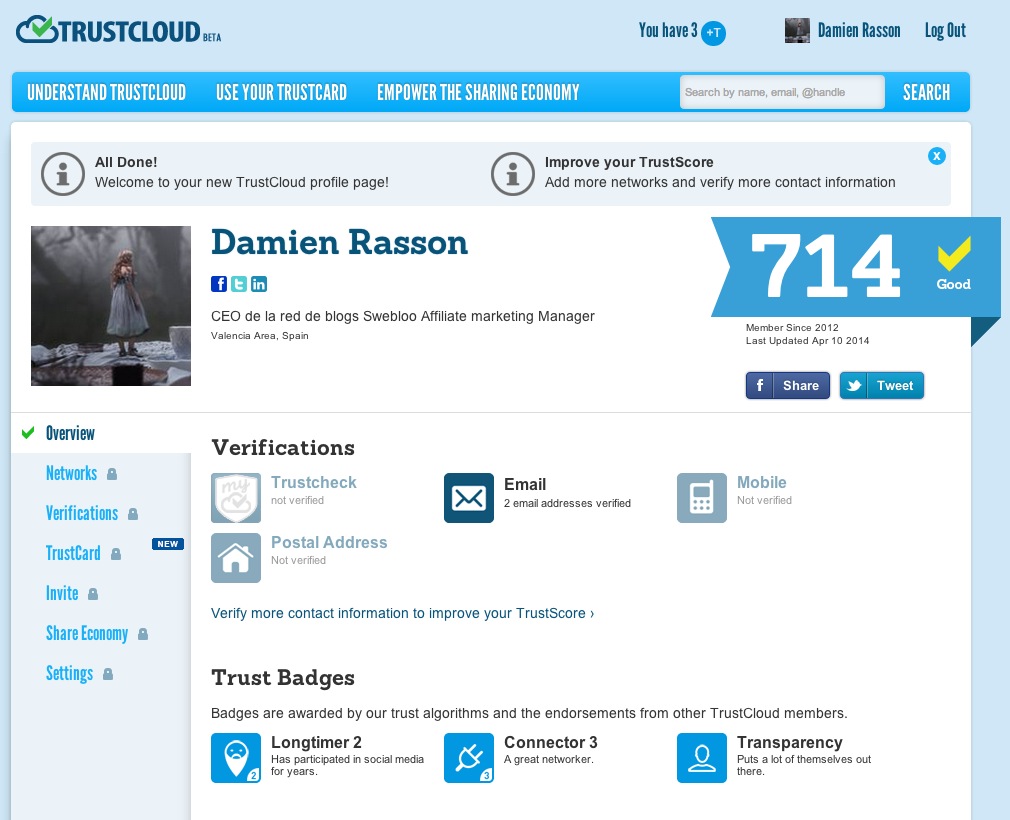Click the Twitter icon under the profile name

[239, 284]
